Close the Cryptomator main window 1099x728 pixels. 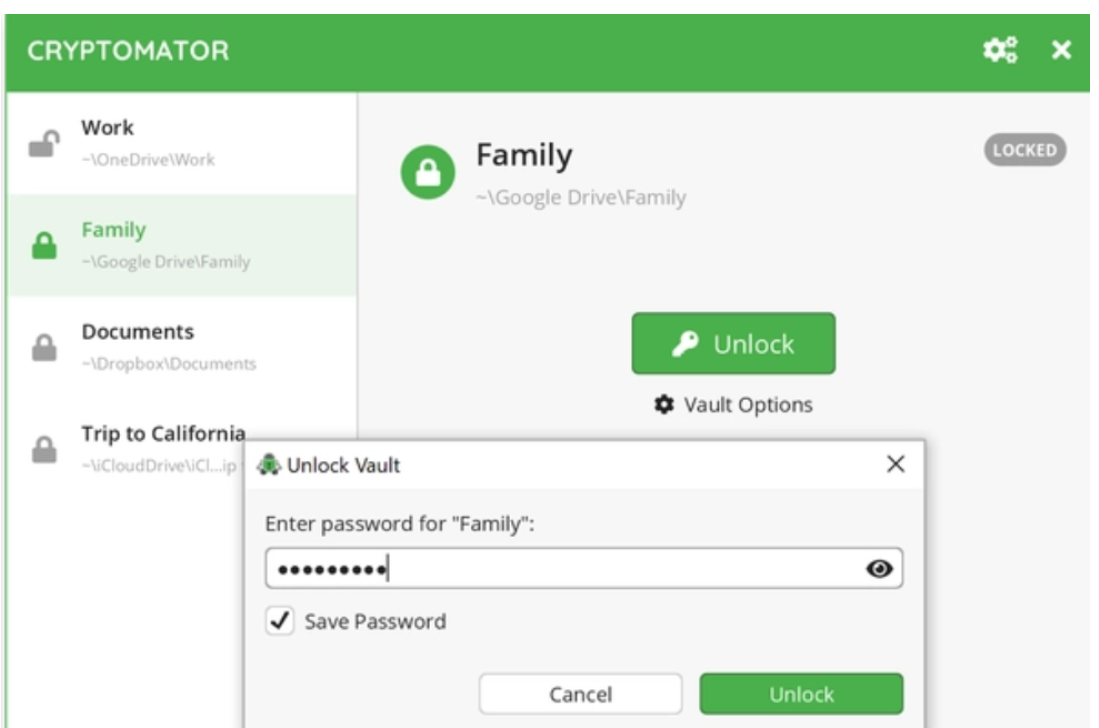(1061, 50)
